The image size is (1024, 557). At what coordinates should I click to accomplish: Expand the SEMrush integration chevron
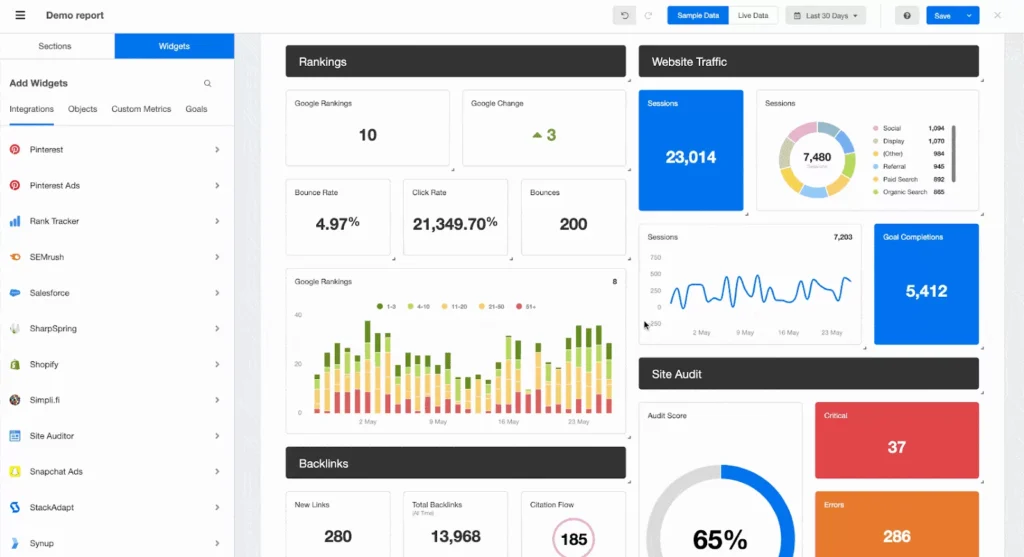pyautogui.click(x=217, y=257)
